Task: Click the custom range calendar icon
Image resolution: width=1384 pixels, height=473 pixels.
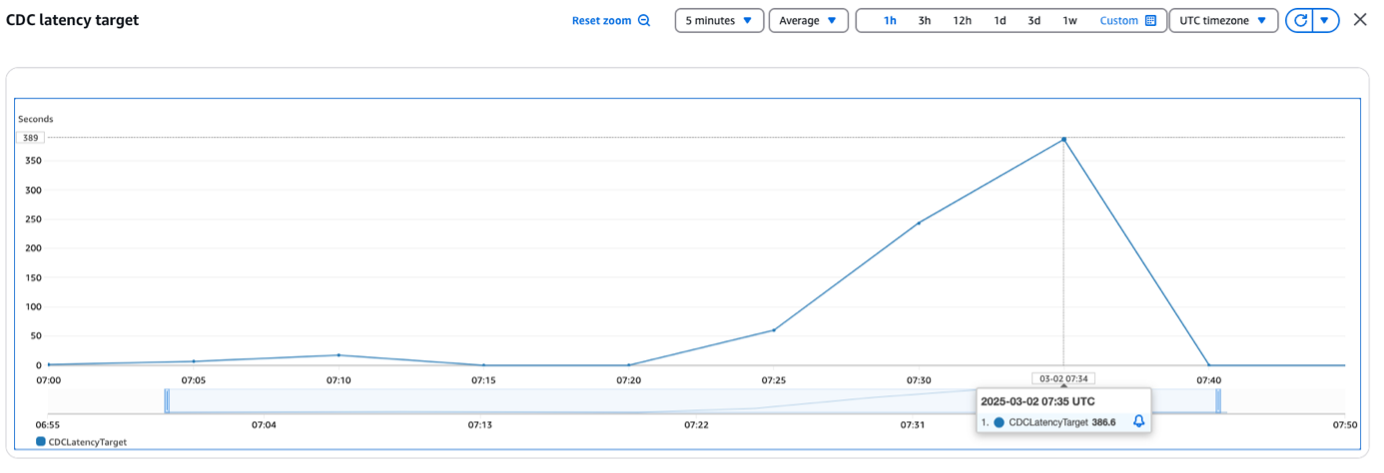Action: tap(1150, 21)
